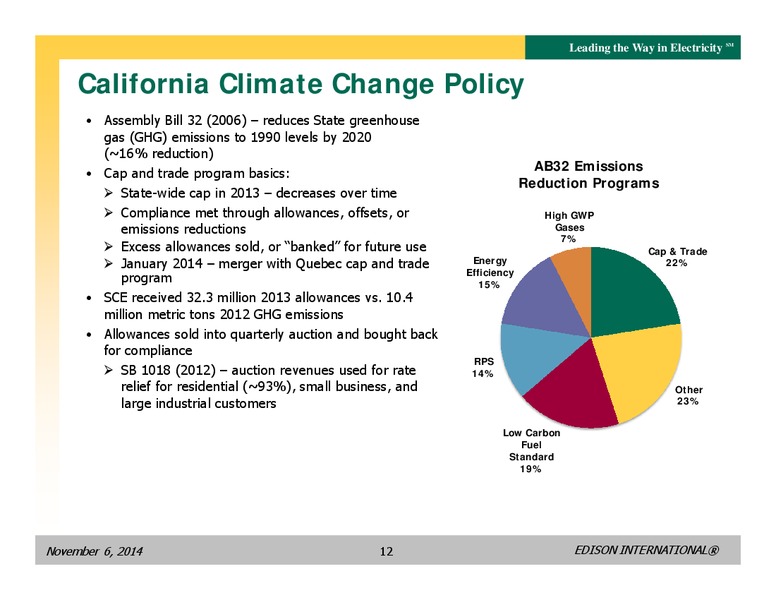Click the 'AB32 Emissions Reduction Programs' chart title
Screen dimensions: 776x600
pyautogui.click(x=588, y=175)
